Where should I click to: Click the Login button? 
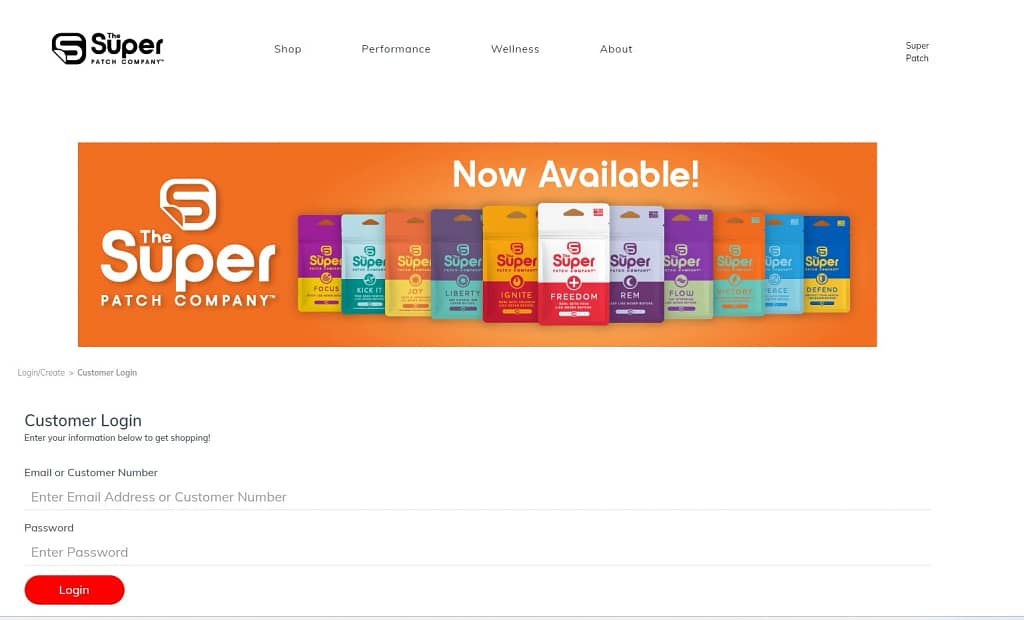tap(74, 590)
